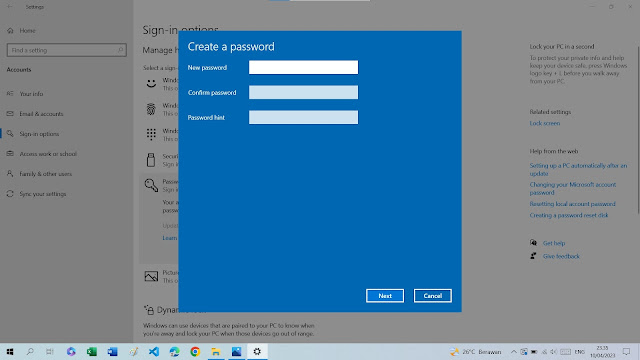Image resolution: width=640 pixels, height=360 pixels.
Task: Open Task View on taskbar
Action: (x=50, y=351)
